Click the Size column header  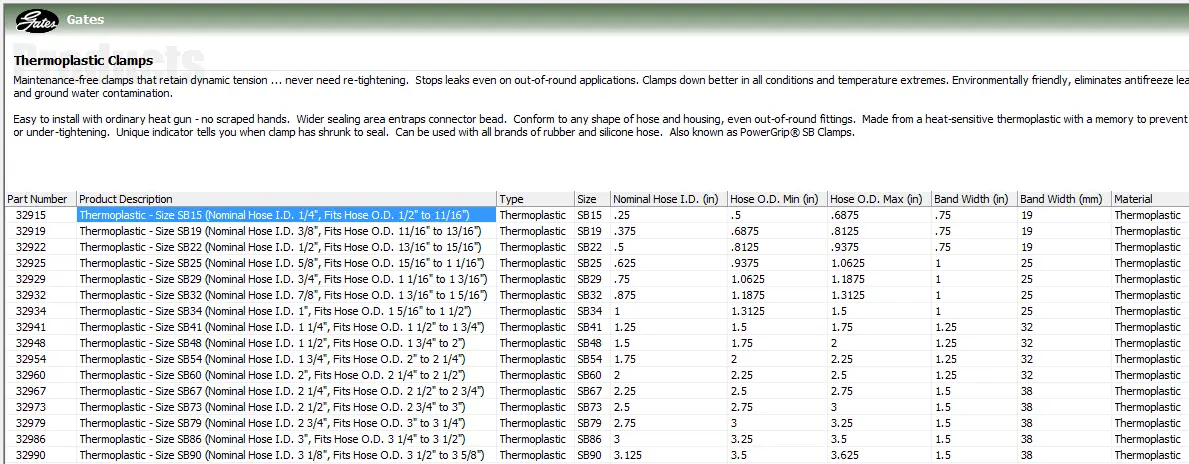click(592, 199)
